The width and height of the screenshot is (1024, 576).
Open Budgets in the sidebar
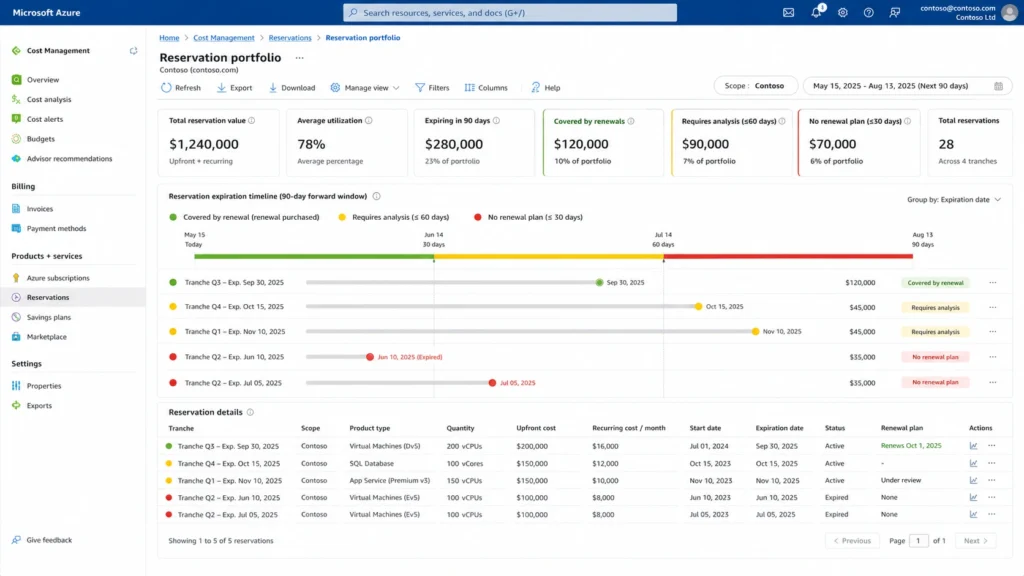pos(40,138)
